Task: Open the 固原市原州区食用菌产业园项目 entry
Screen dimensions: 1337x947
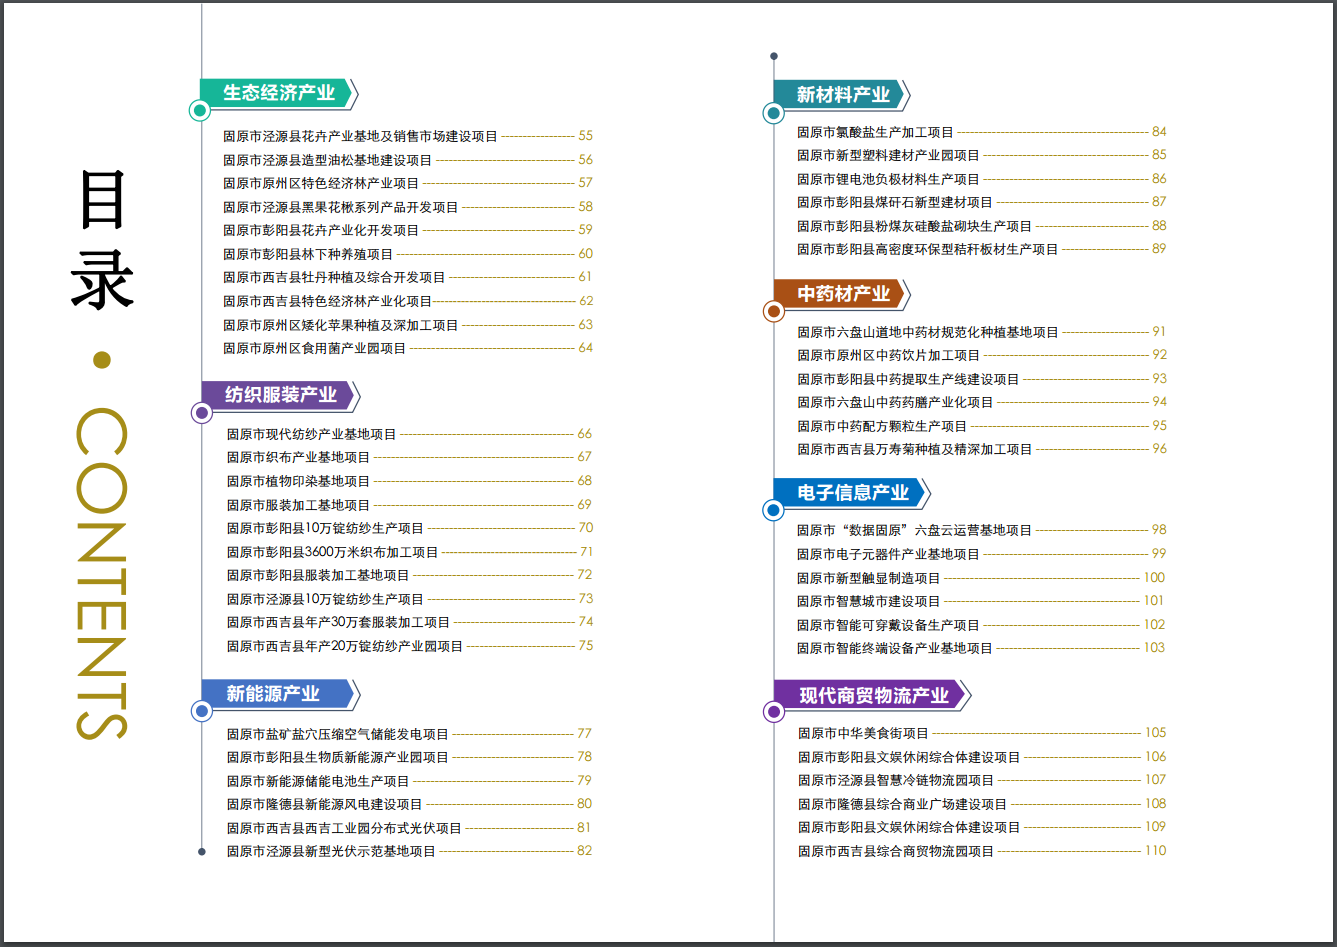Action: click(x=315, y=349)
